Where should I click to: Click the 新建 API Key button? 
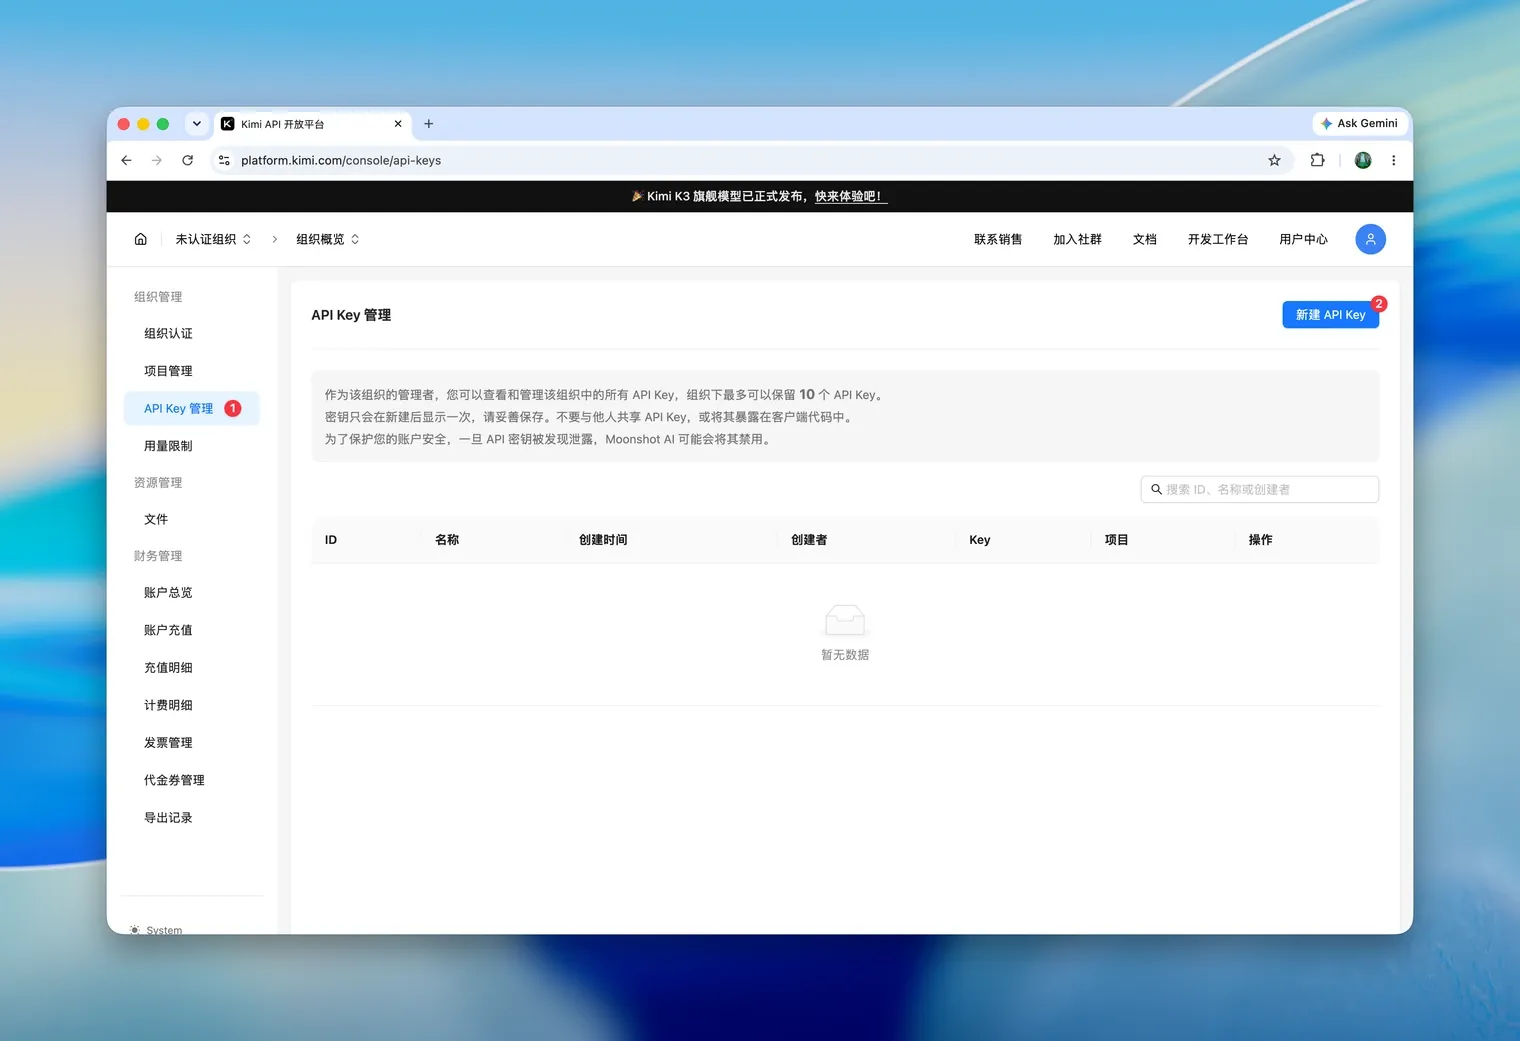point(1330,314)
